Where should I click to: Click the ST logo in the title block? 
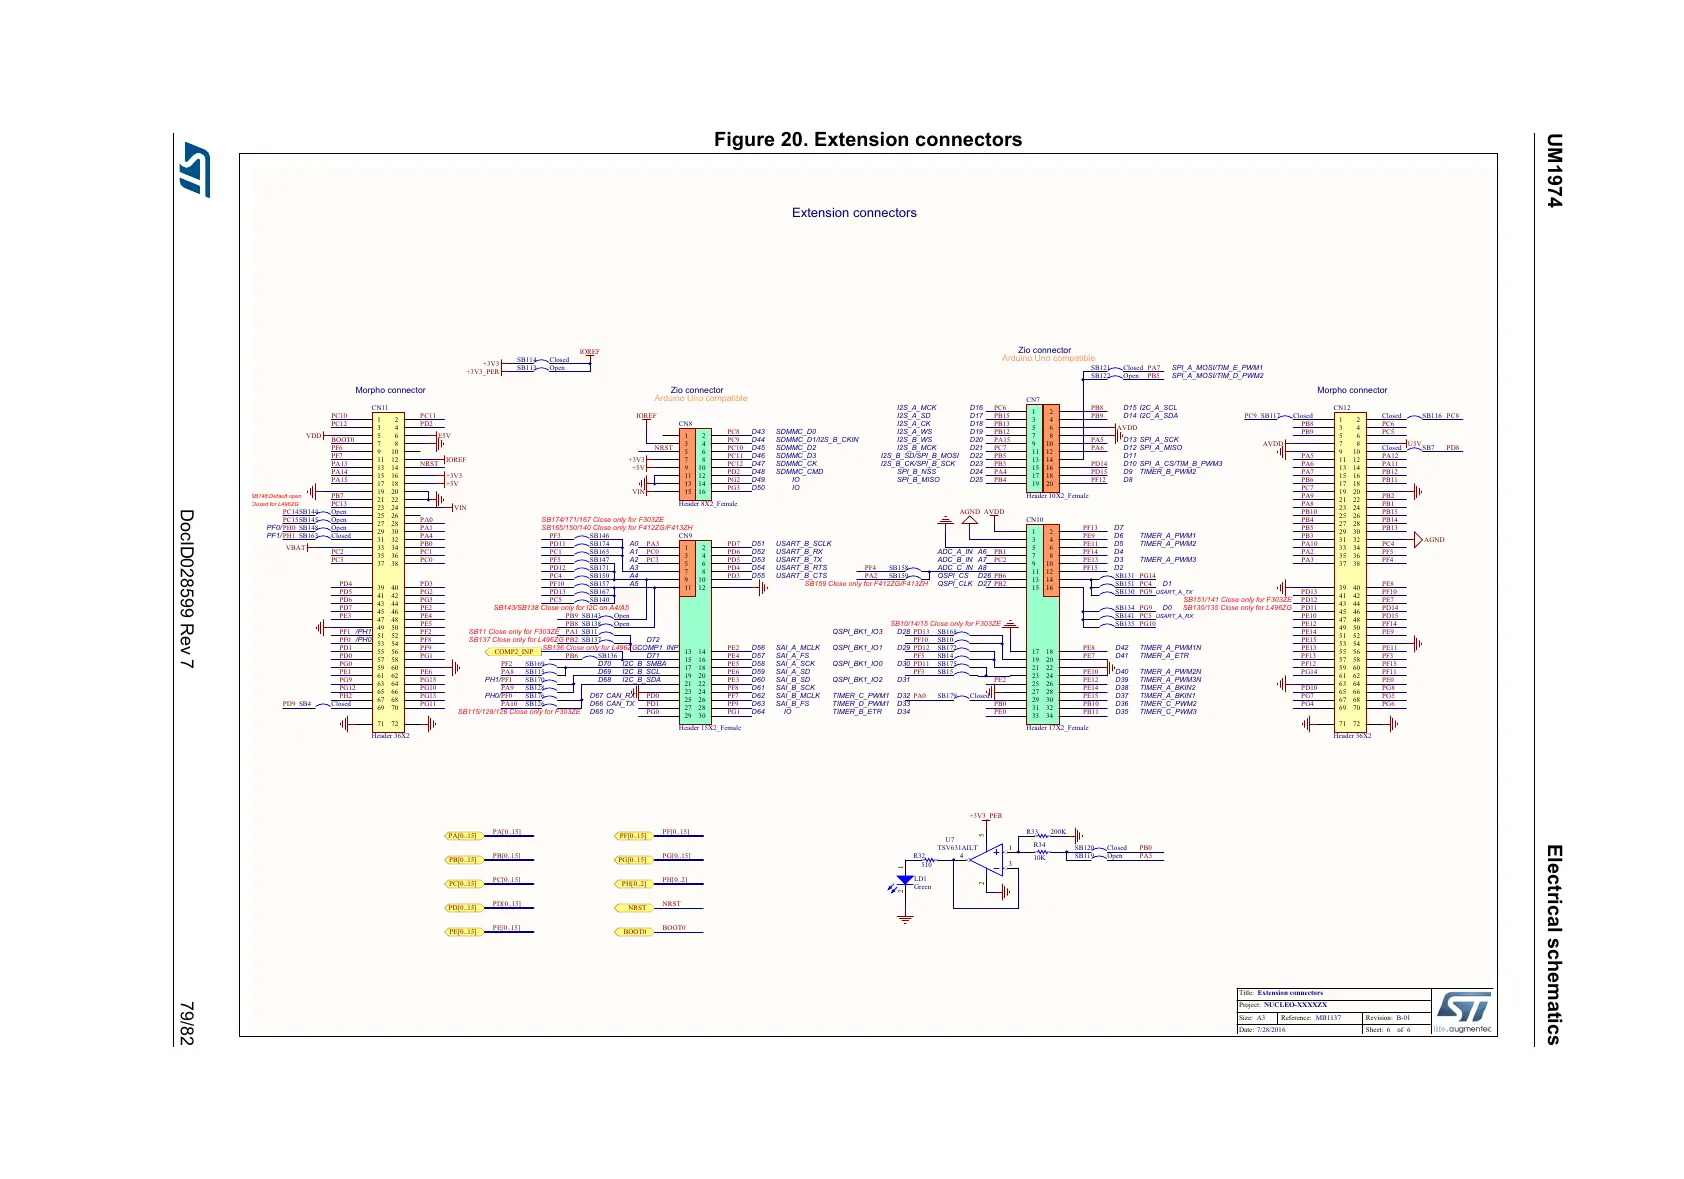pyautogui.click(x=1464, y=1006)
